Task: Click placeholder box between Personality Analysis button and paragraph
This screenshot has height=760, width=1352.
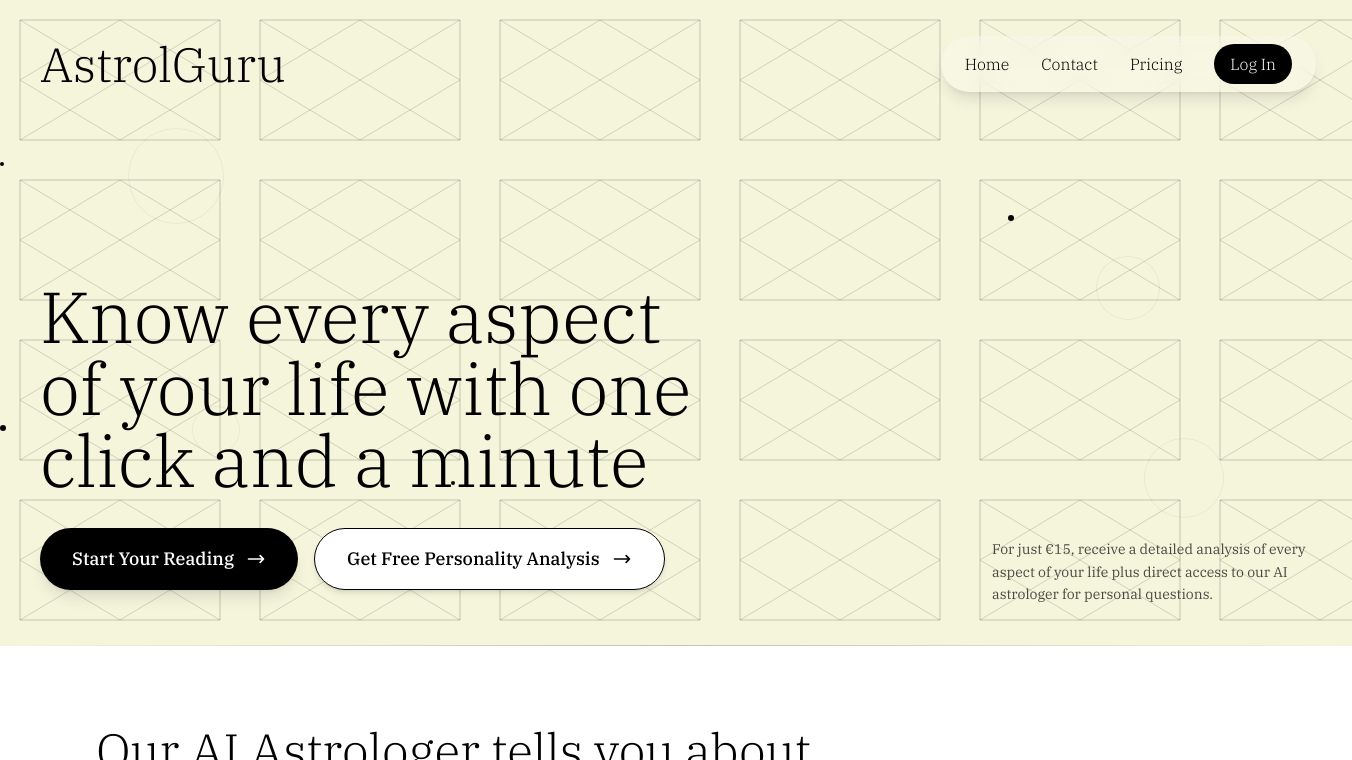Action: pos(840,560)
